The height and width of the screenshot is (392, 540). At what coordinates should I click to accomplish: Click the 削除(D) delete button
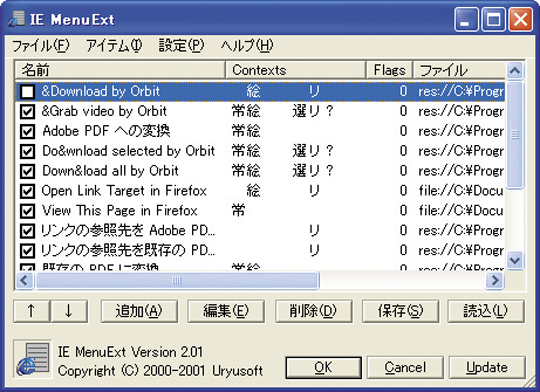click(x=313, y=311)
